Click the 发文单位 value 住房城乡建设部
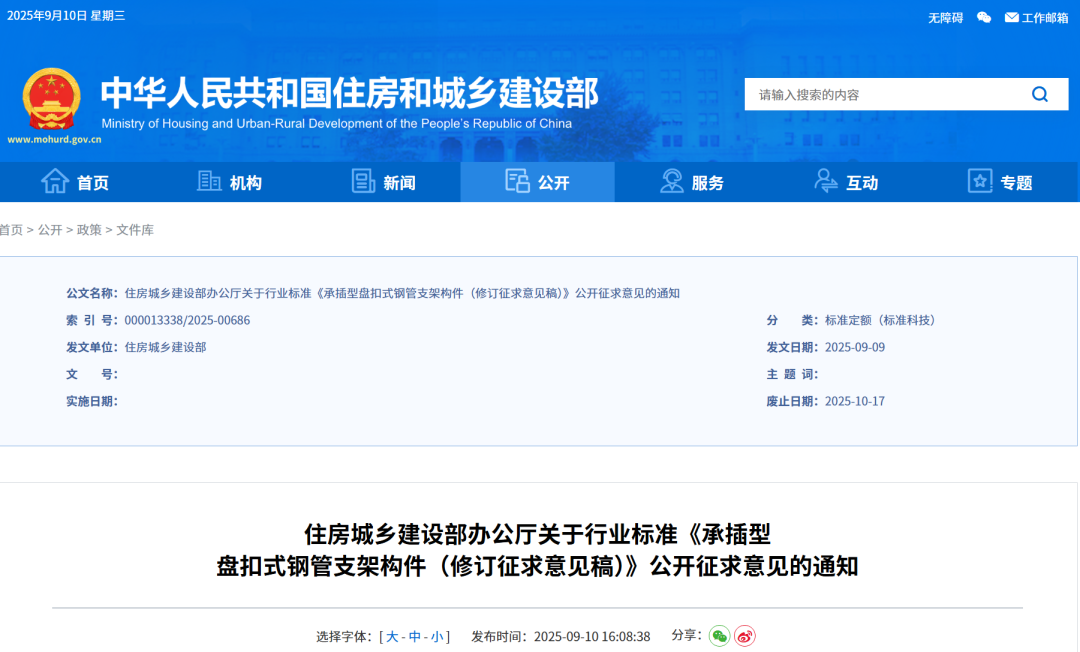The height and width of the screenshot is (652, 1080). coord(165,347)
